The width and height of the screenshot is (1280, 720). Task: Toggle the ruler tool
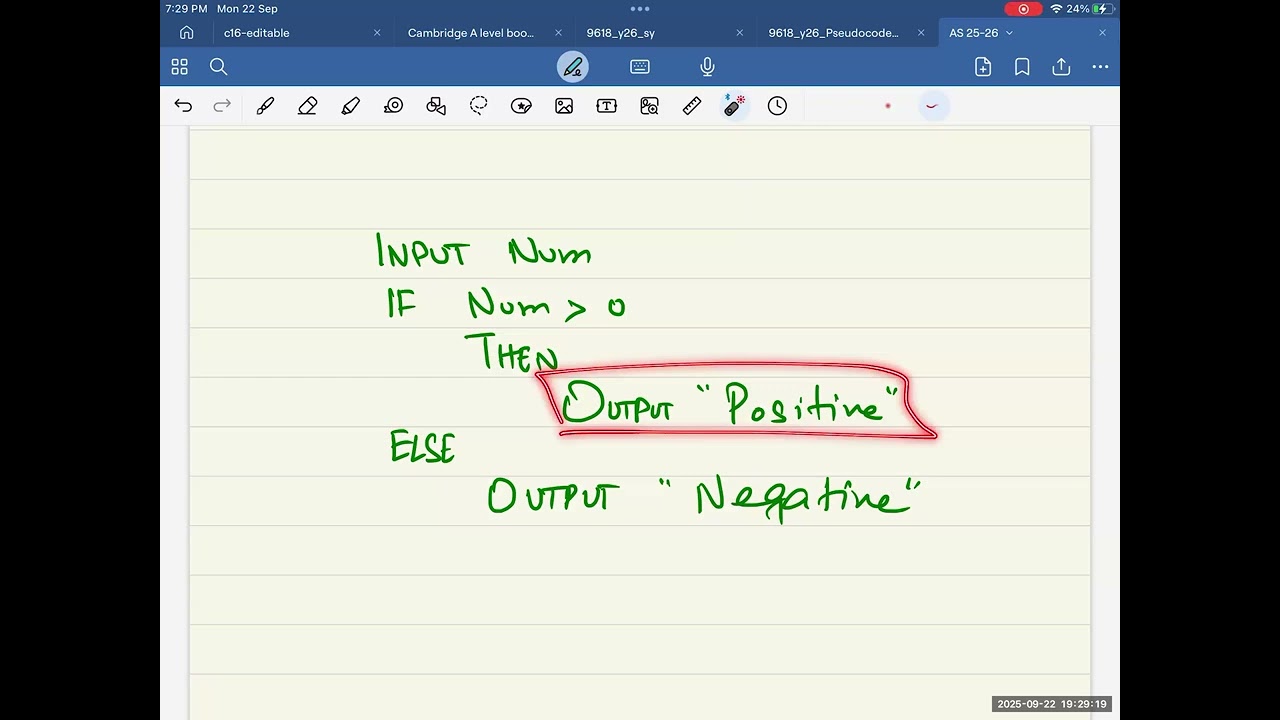(692, 106)
